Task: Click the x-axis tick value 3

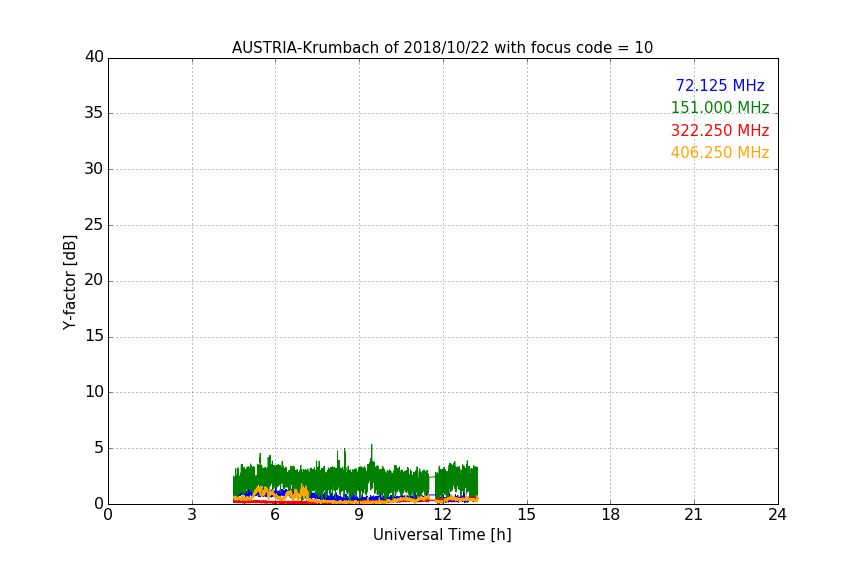Action: [x=192, y=515]
